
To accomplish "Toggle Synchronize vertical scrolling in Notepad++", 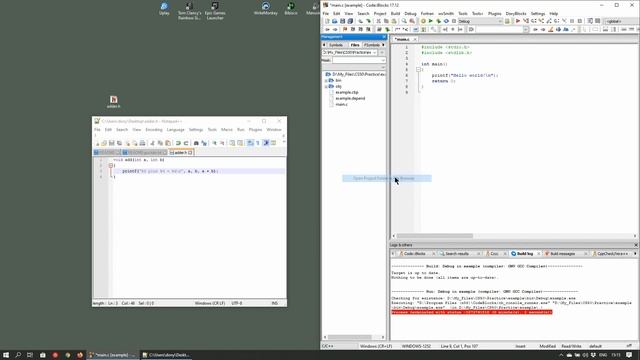I will point(232,143).
